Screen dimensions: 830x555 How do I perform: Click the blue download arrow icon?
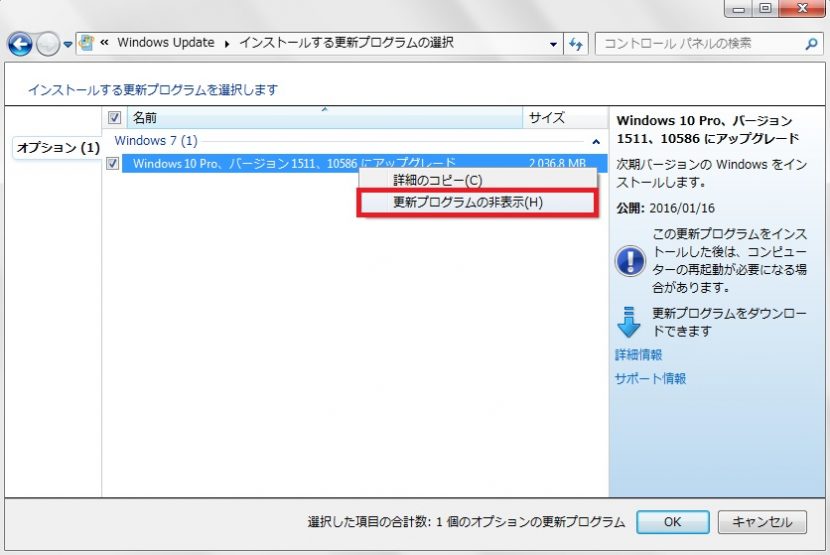(x=629, y=323)
